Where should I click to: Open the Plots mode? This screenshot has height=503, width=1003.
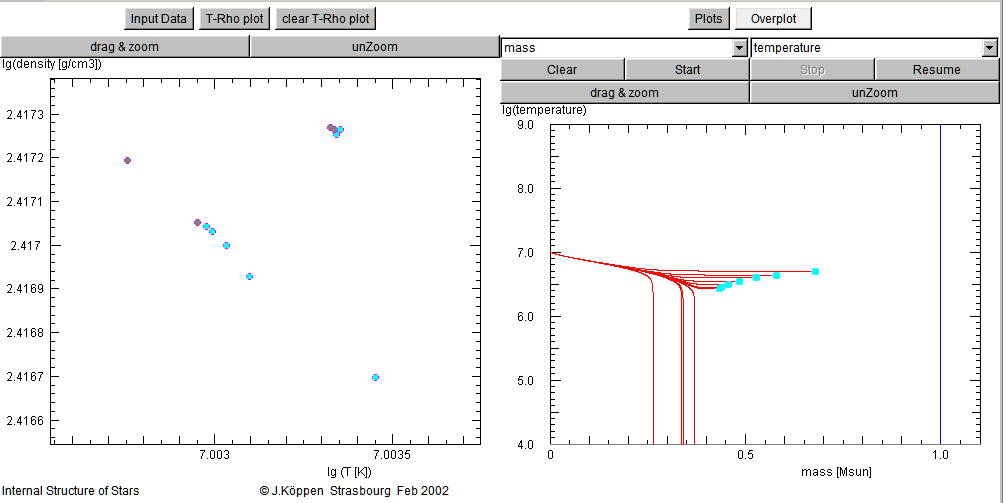708,19
